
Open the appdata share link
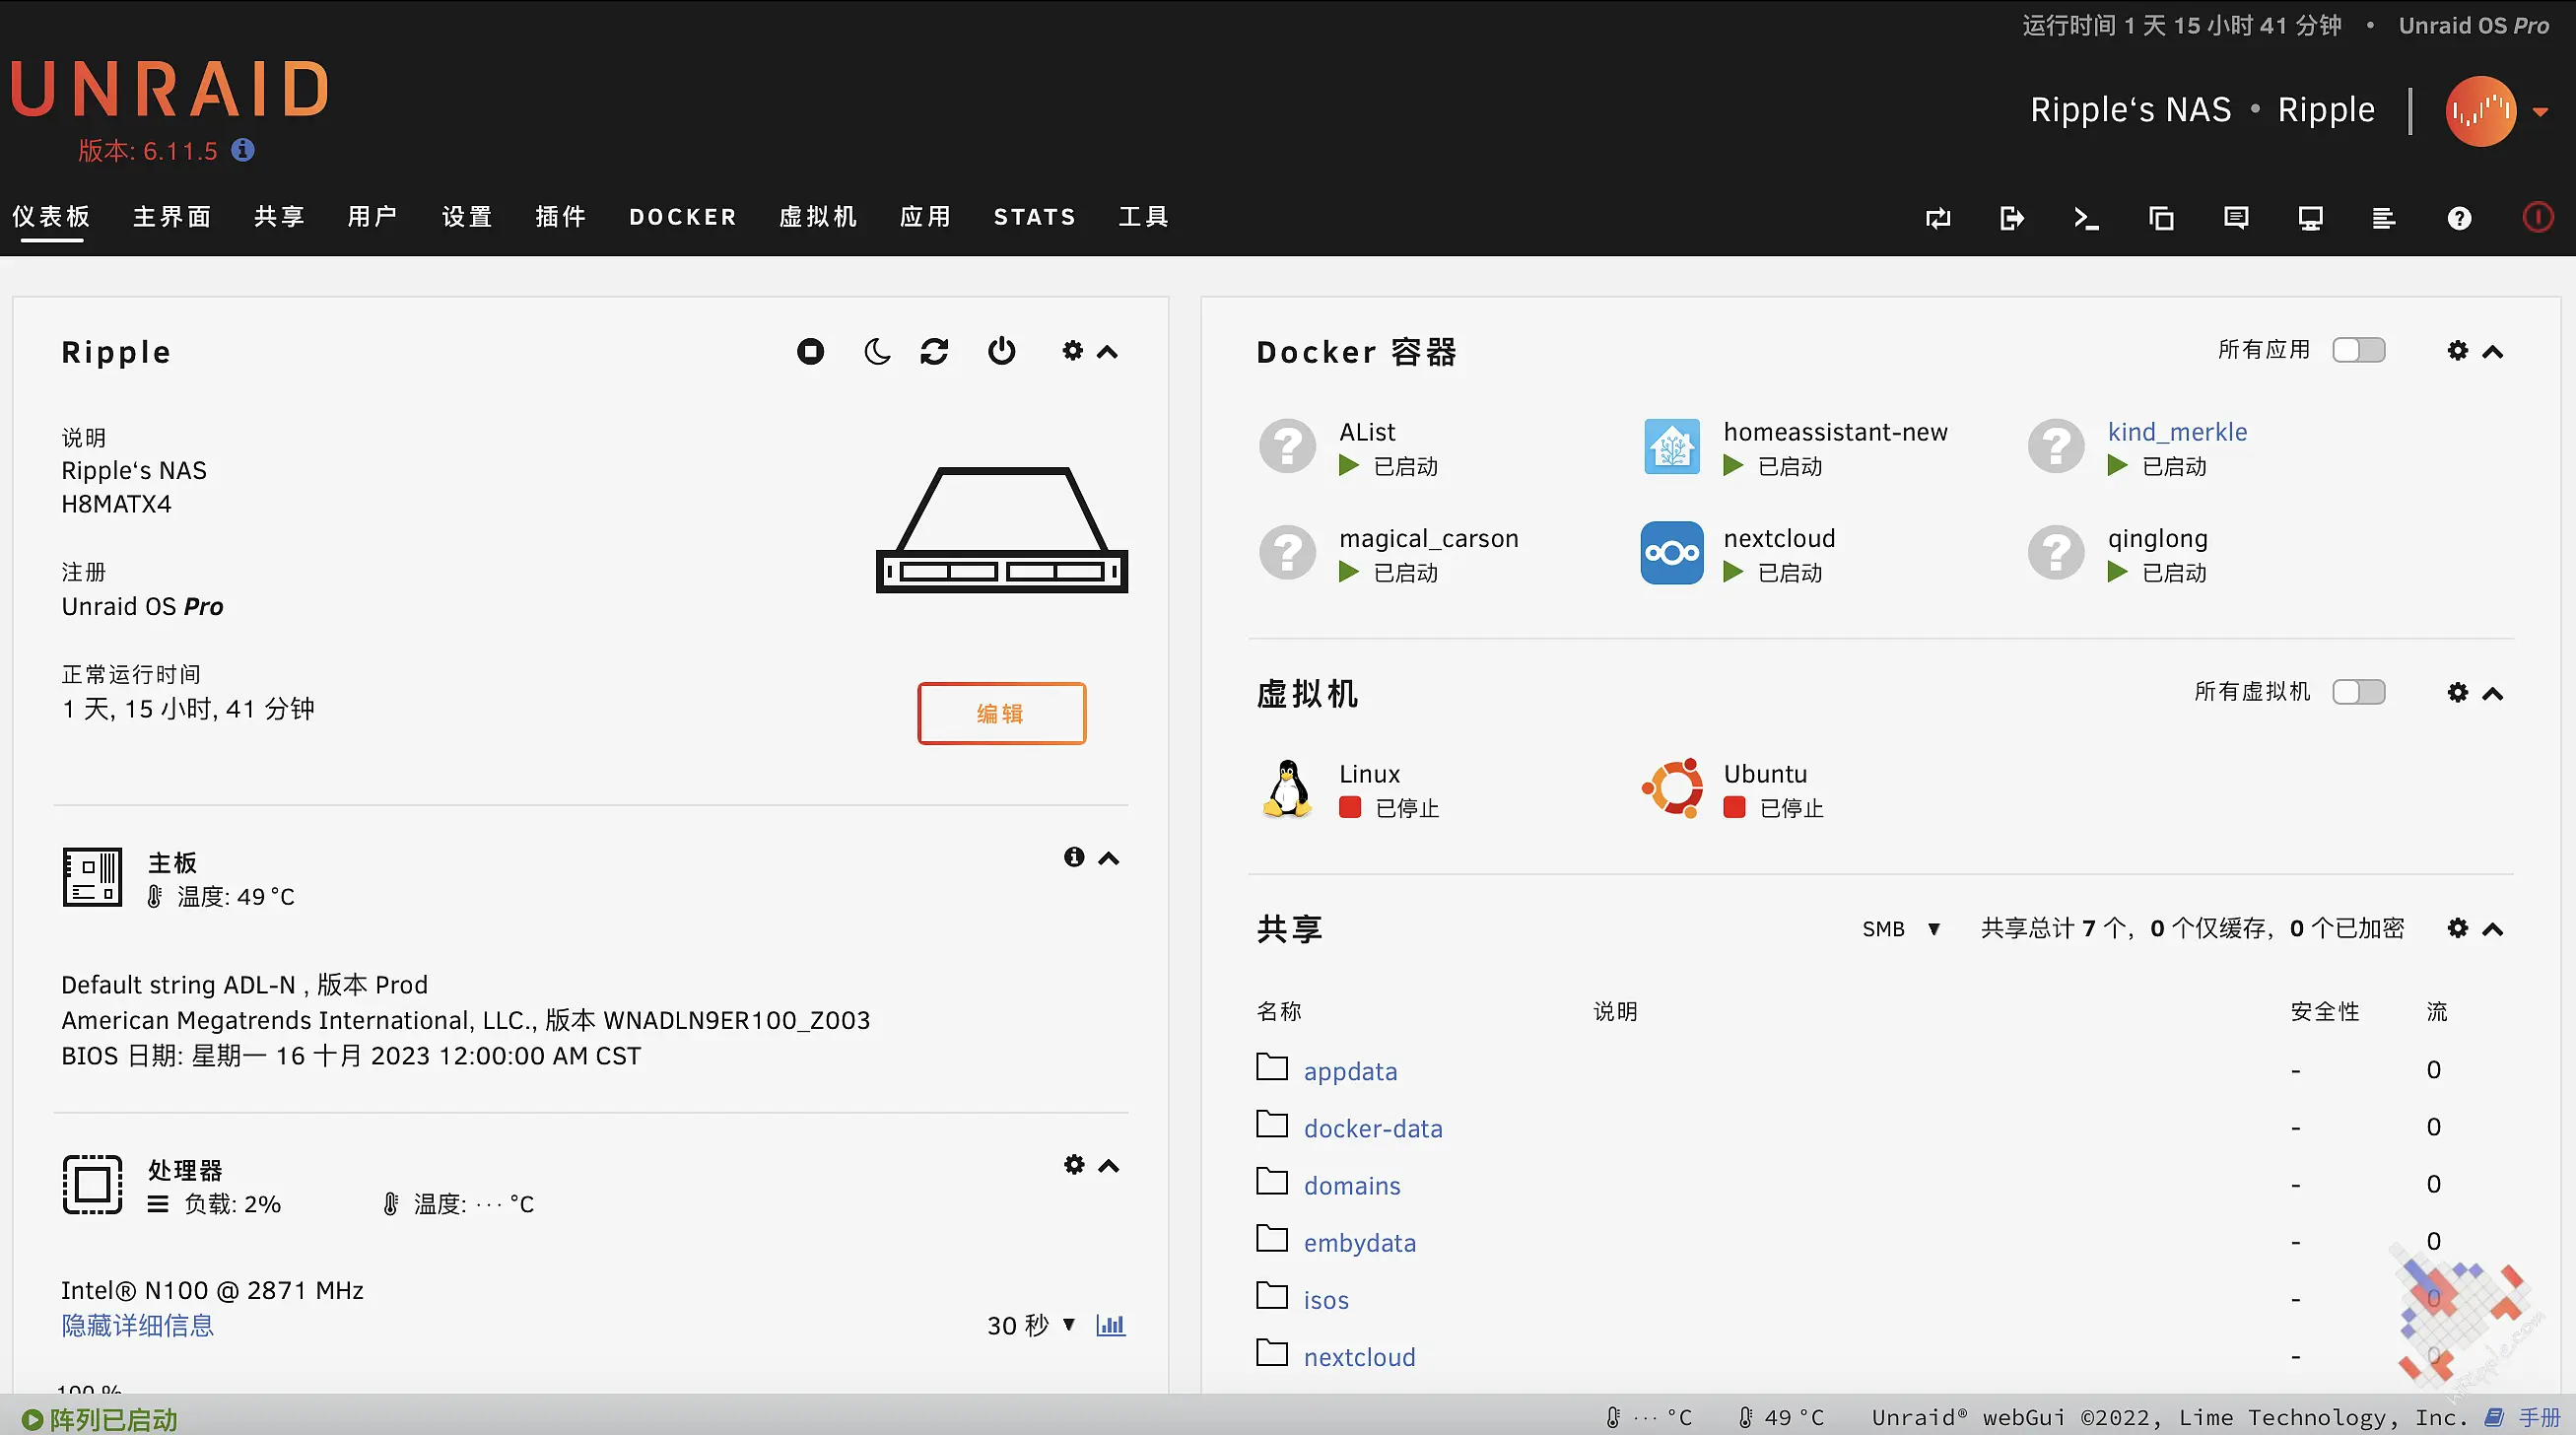pos(1350,1071)
